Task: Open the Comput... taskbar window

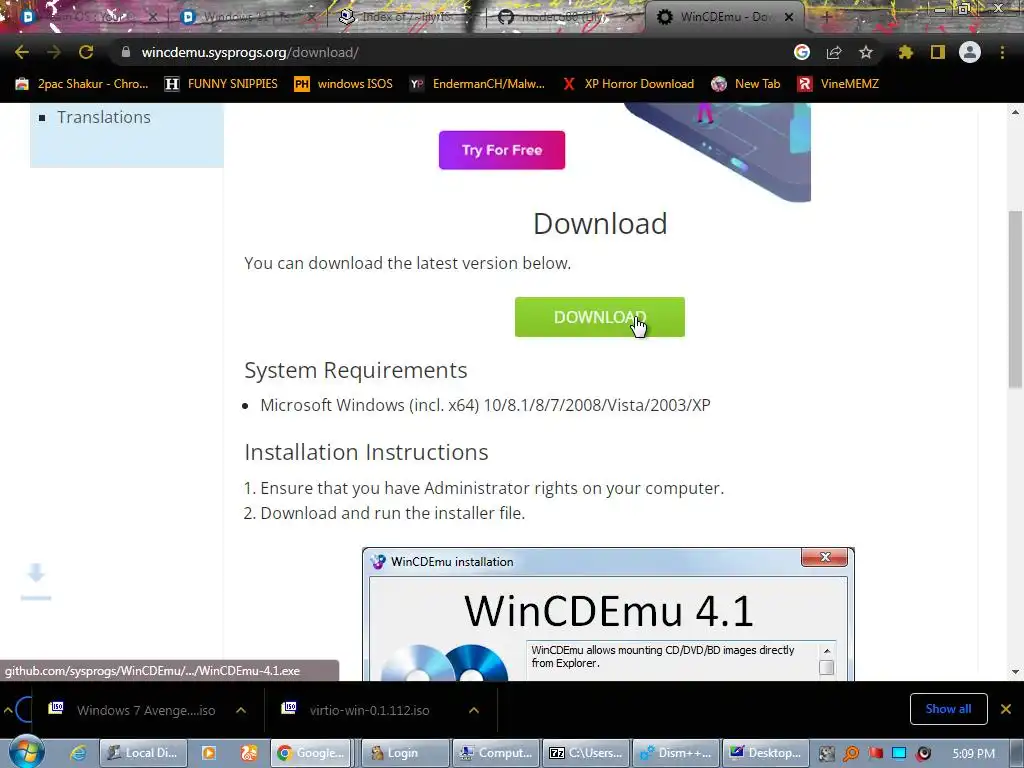Action: [496, 753]
